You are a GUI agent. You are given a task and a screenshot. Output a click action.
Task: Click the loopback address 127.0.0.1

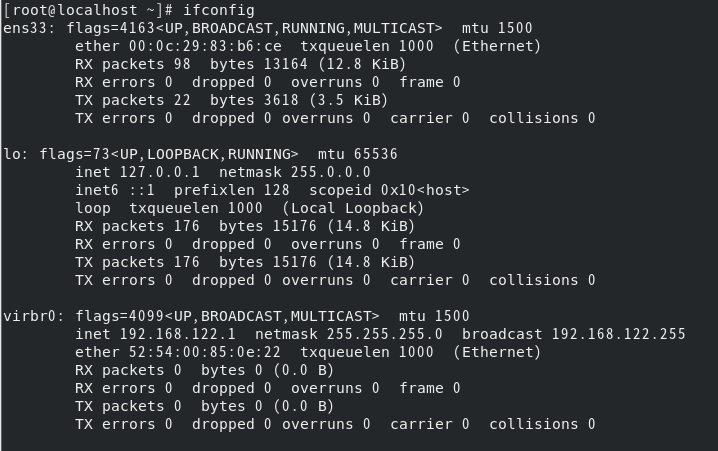[x=159, y=172]
